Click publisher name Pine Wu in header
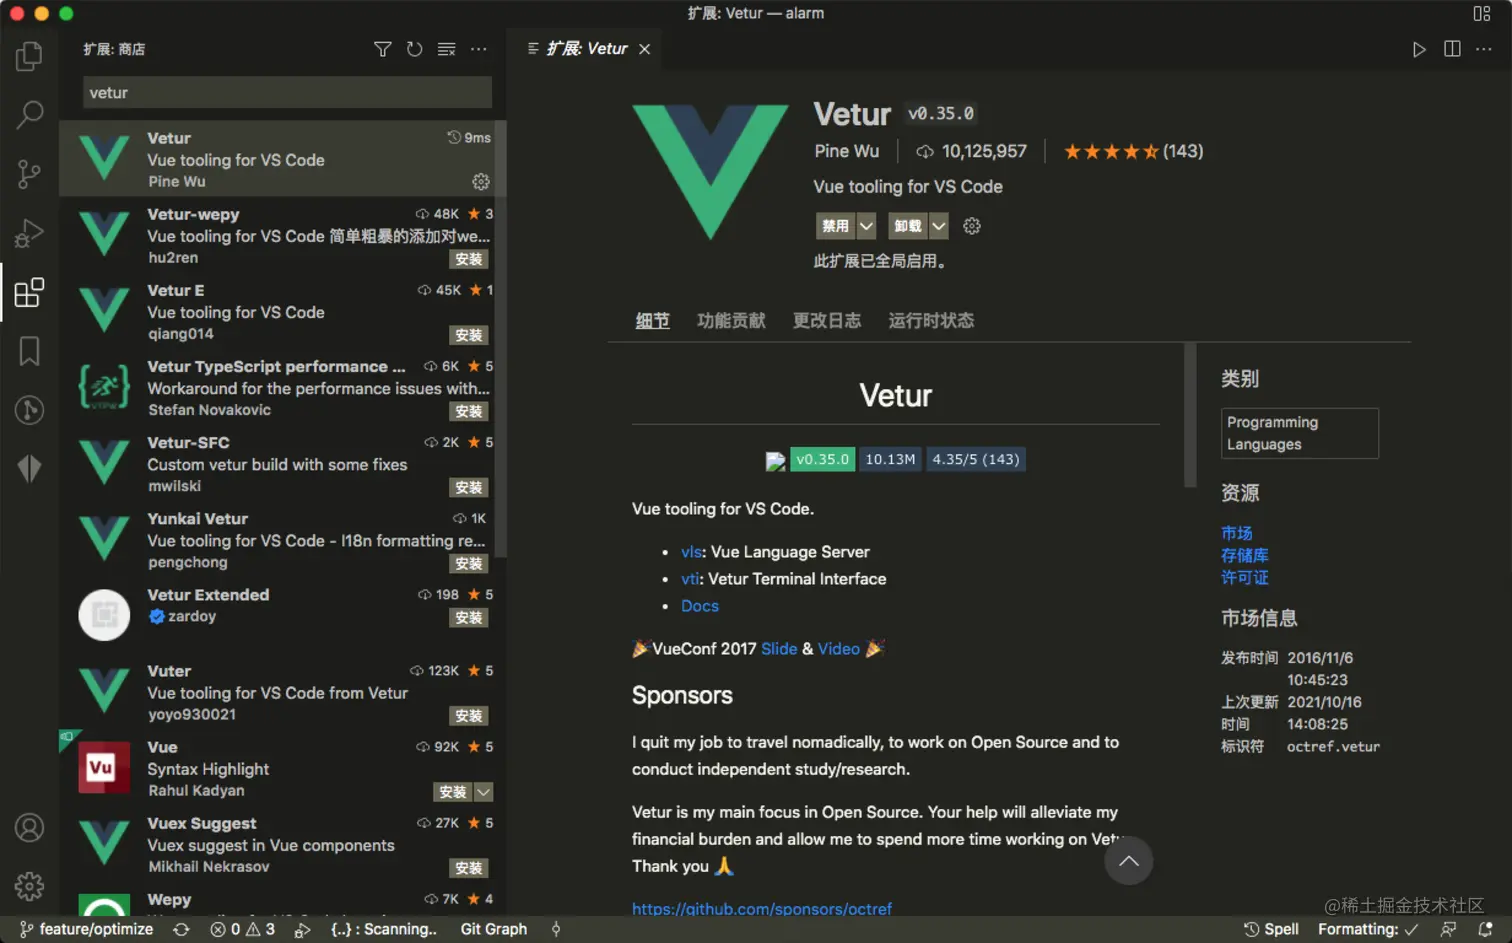1512x943 pixels. 847,151
